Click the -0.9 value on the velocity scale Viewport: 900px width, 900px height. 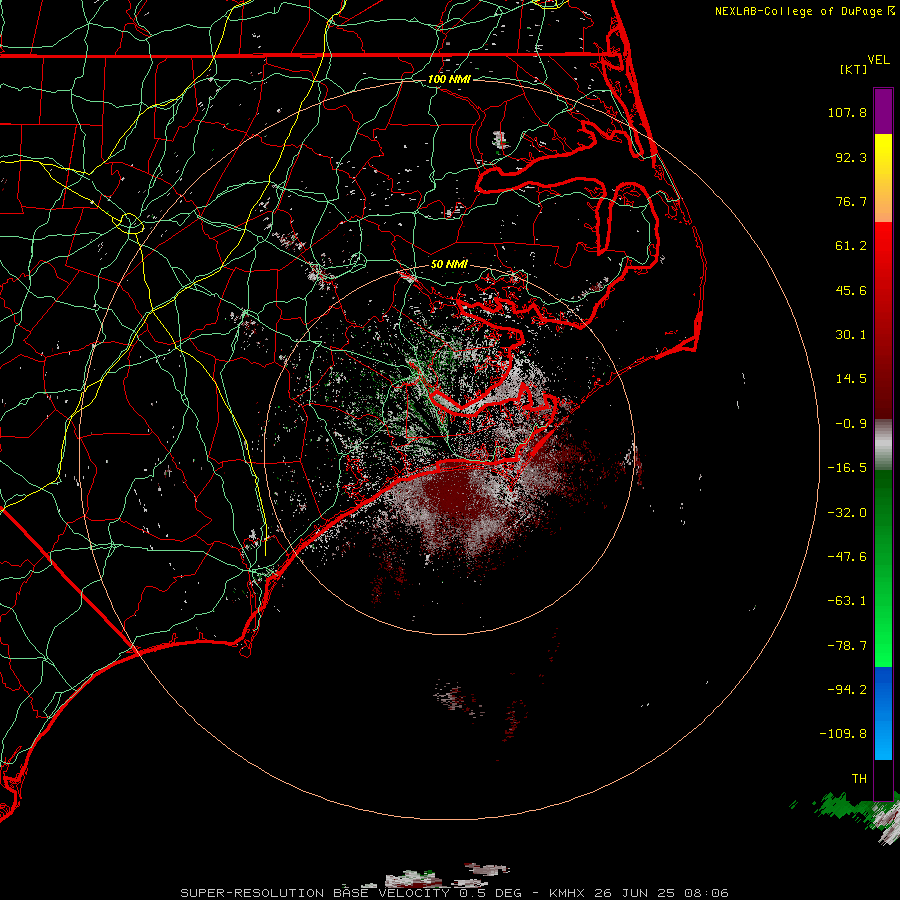851,424
